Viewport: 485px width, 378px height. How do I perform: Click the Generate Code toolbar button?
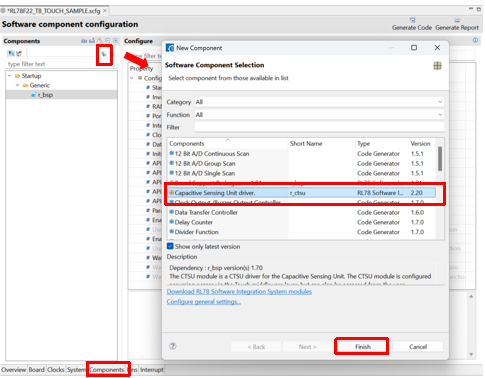(412, 24)
